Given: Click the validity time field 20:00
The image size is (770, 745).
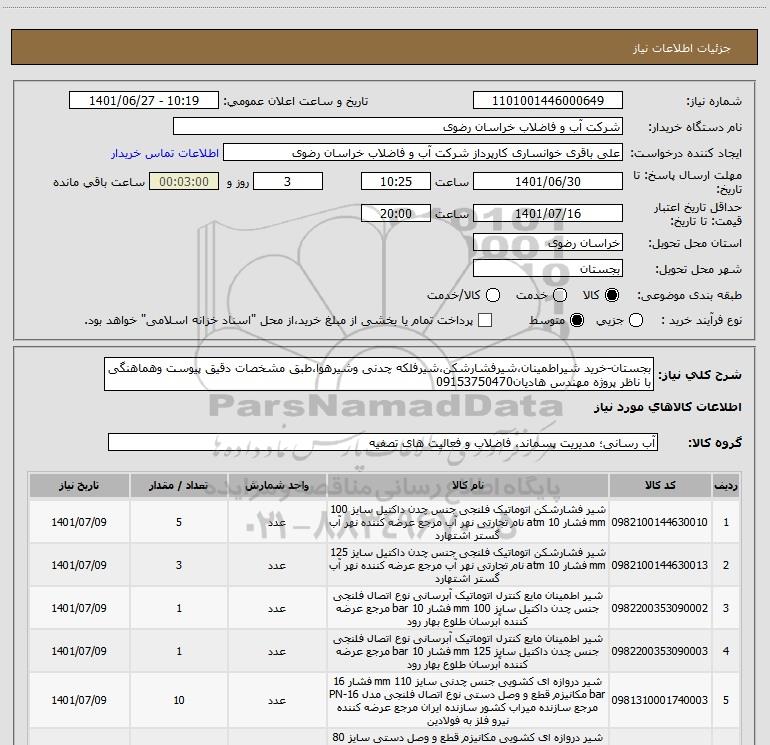Looking at the screenshot, I should coord(396,213).
